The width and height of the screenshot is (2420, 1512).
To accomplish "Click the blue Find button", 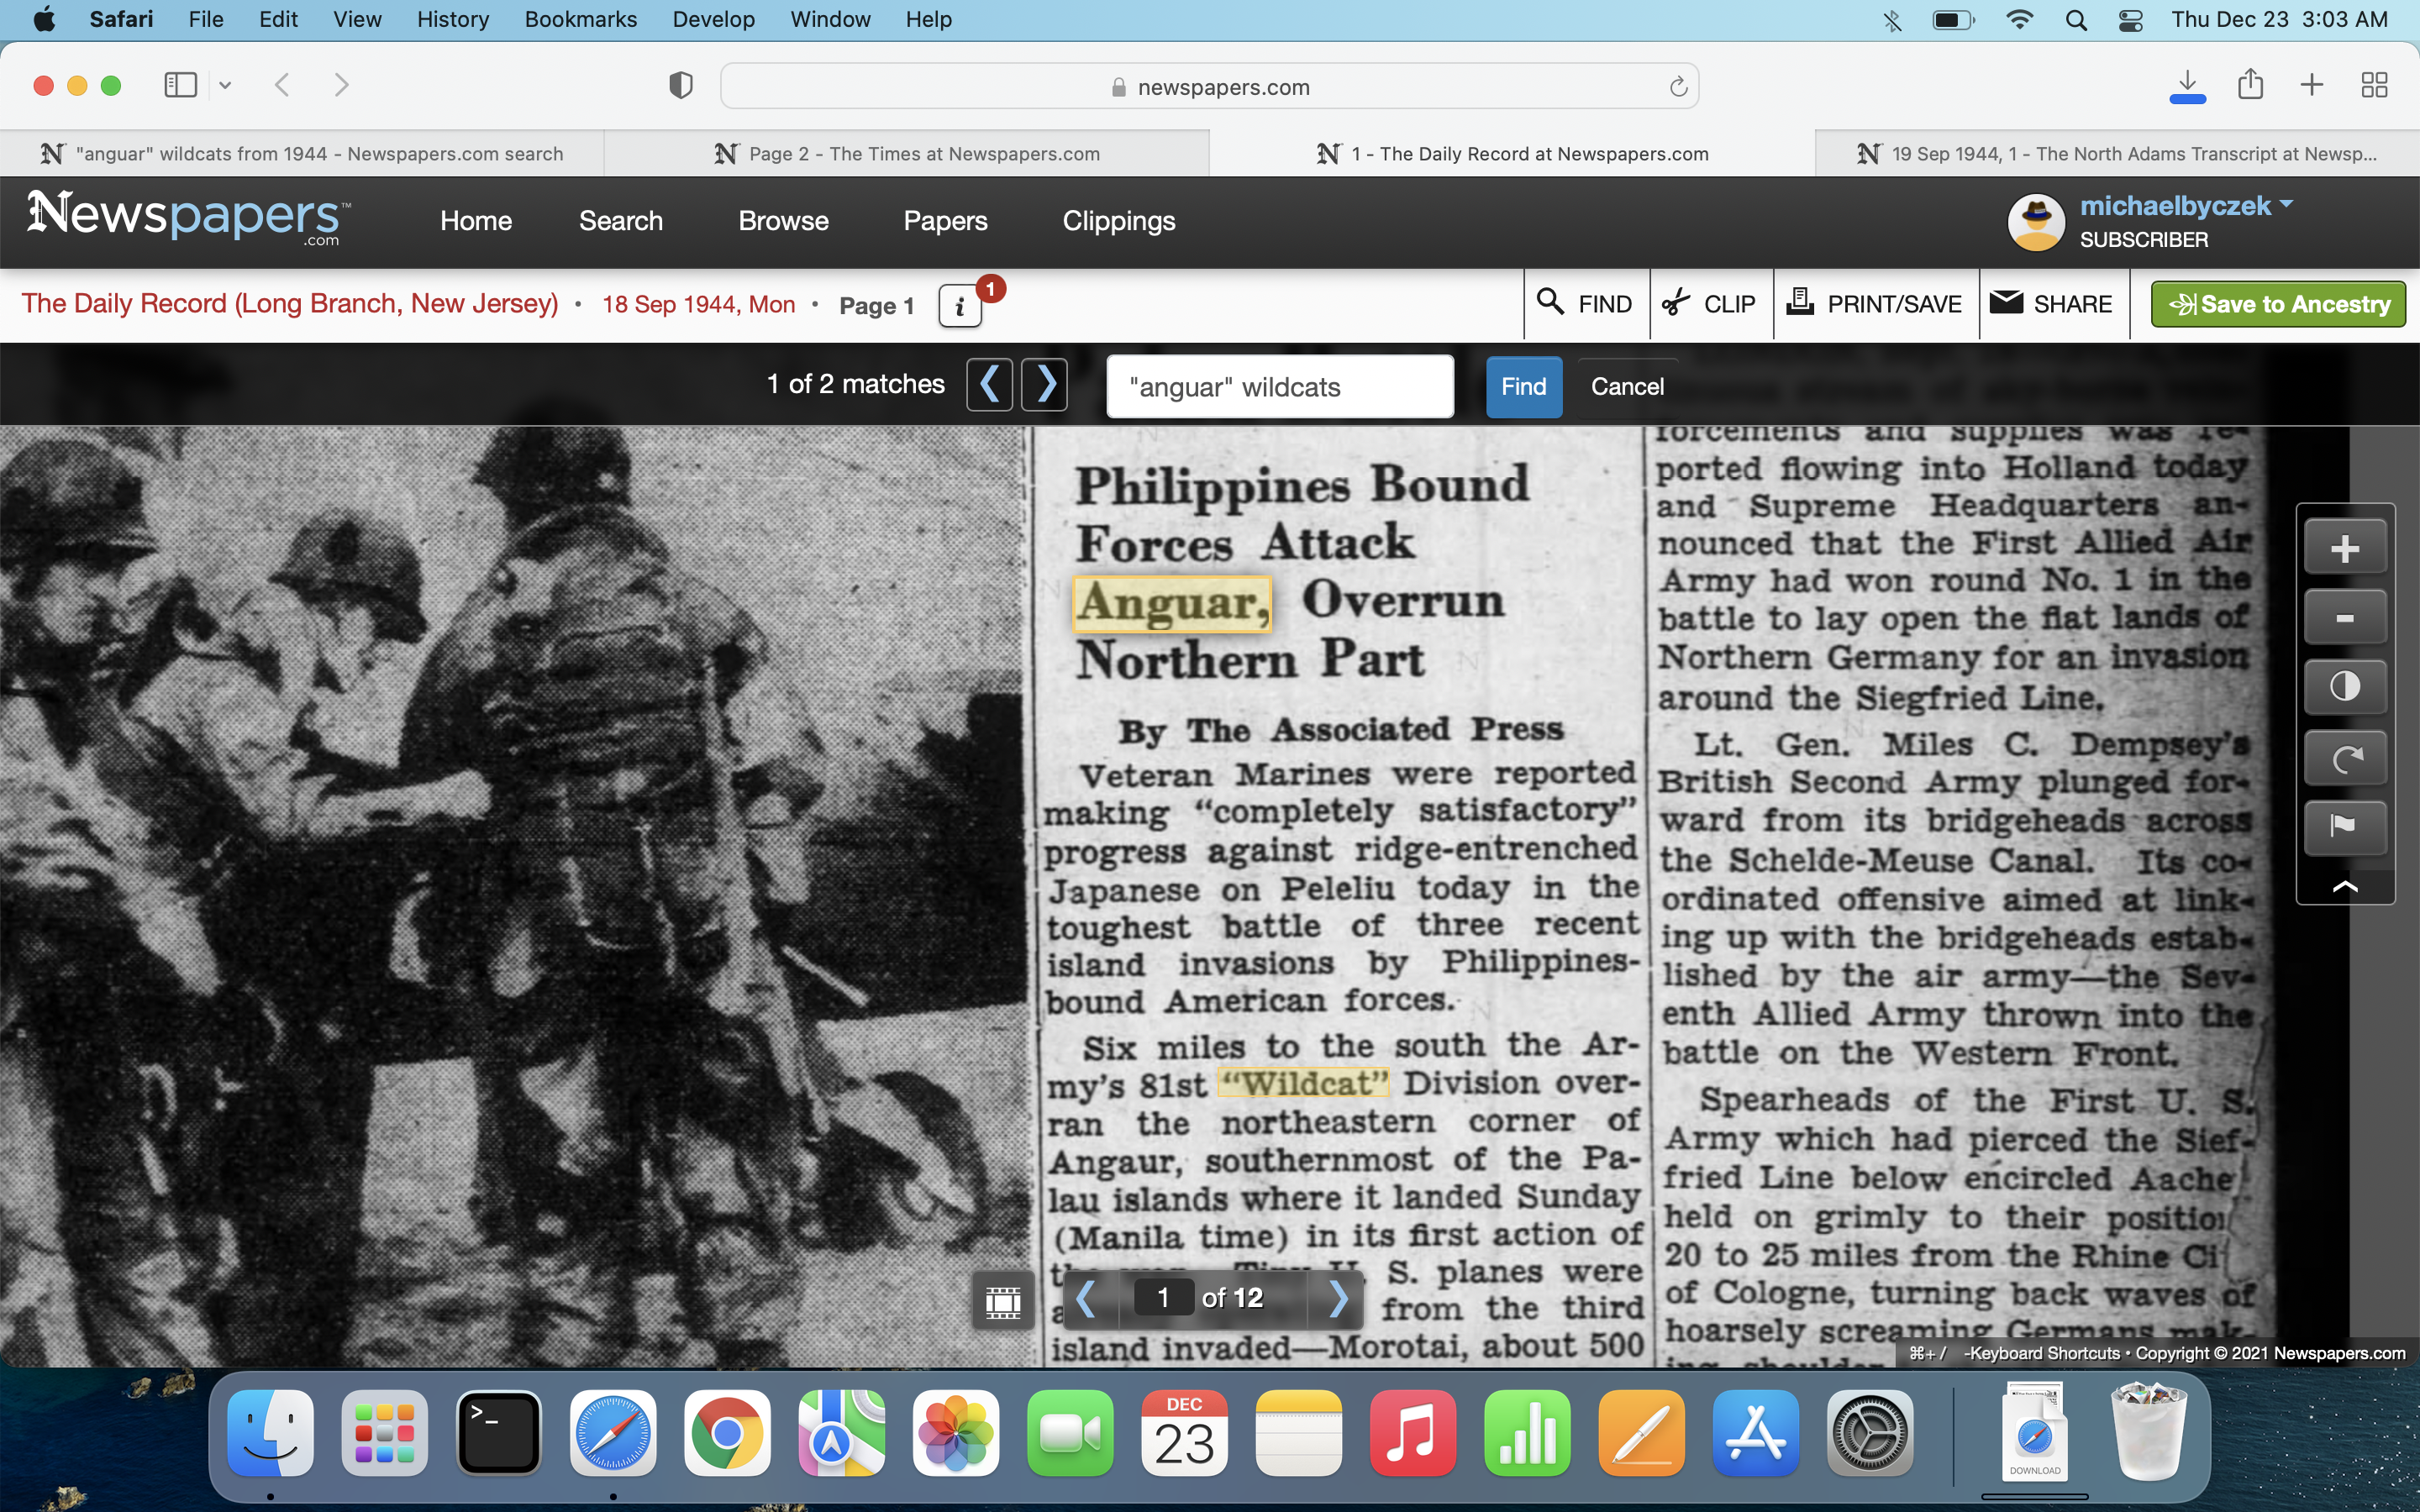I will [x=1523, y=387].
